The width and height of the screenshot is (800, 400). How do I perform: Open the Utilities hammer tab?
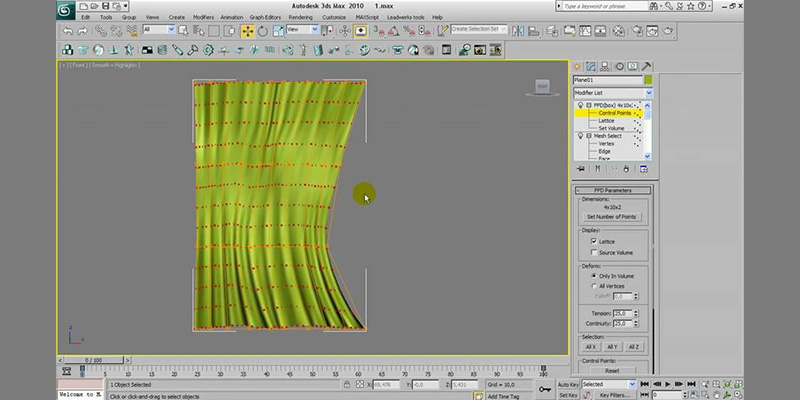(x=646, y=66)
